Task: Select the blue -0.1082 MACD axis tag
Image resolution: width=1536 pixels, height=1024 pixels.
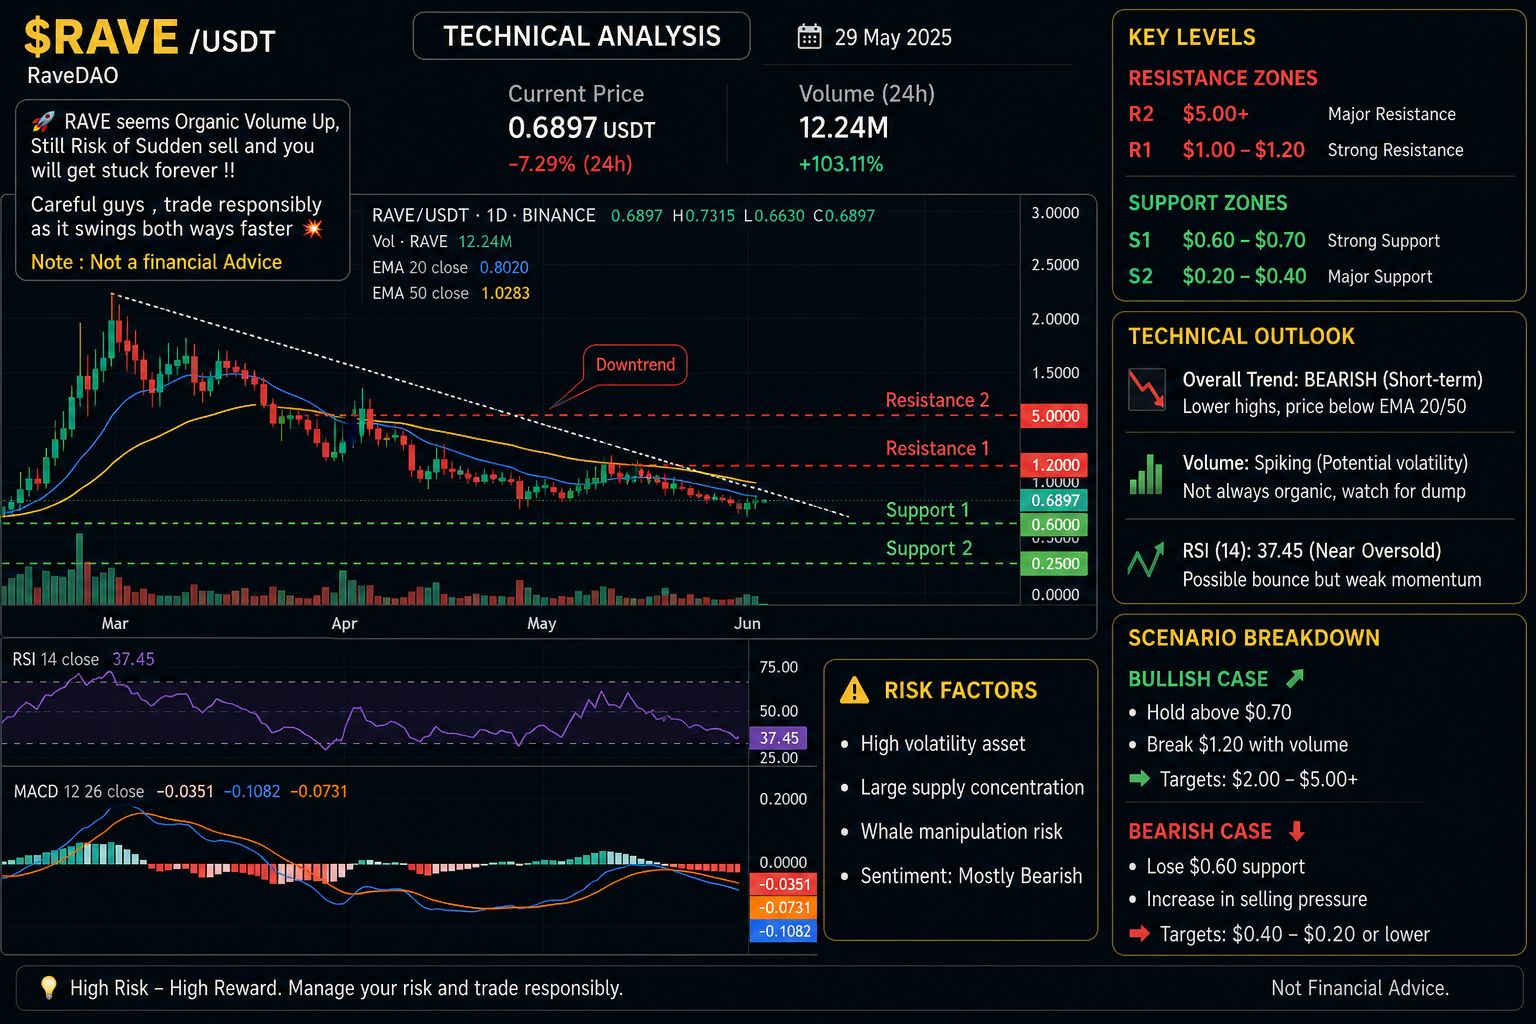Action: click(x=784, y=931)
